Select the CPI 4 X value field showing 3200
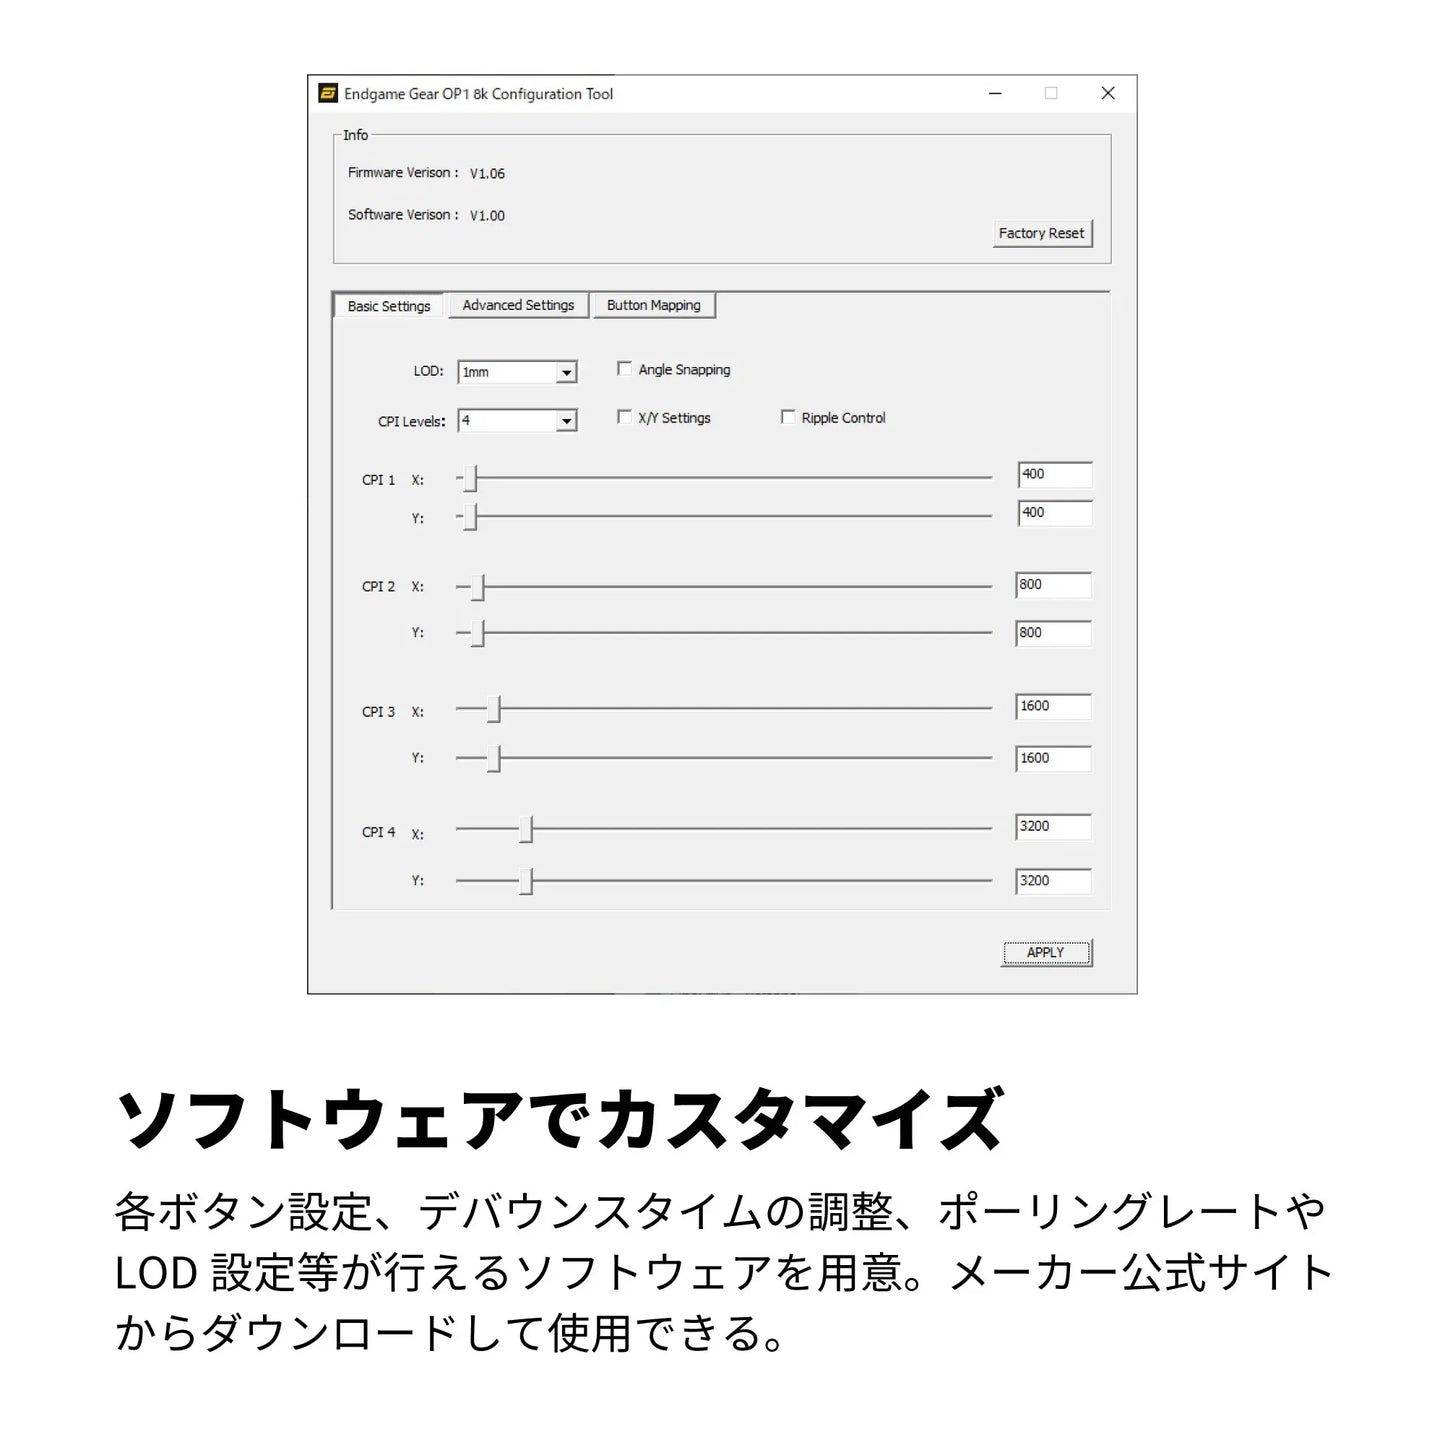The image size is (1445, 1445). pos(1054,827)
